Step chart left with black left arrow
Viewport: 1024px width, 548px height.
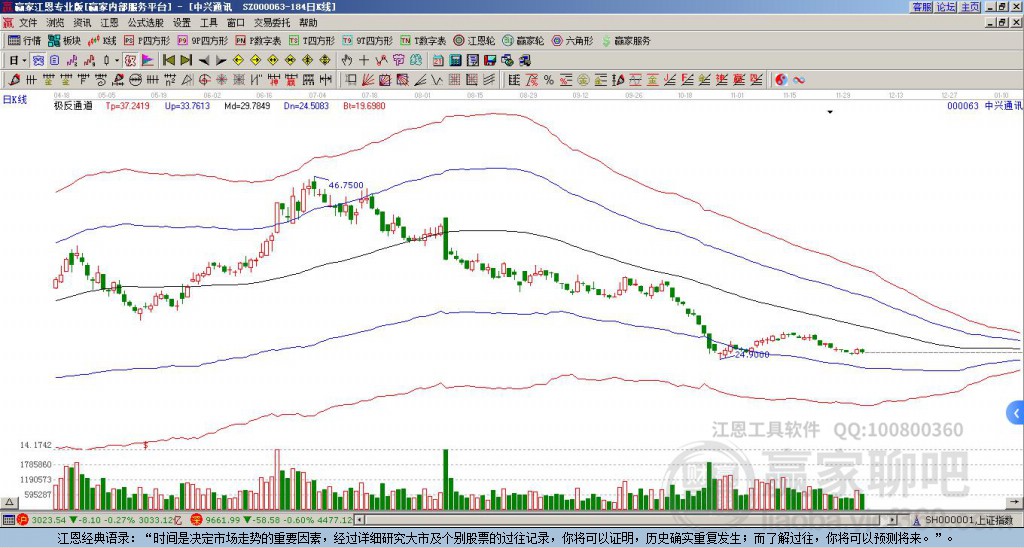[x=204, y=61]
